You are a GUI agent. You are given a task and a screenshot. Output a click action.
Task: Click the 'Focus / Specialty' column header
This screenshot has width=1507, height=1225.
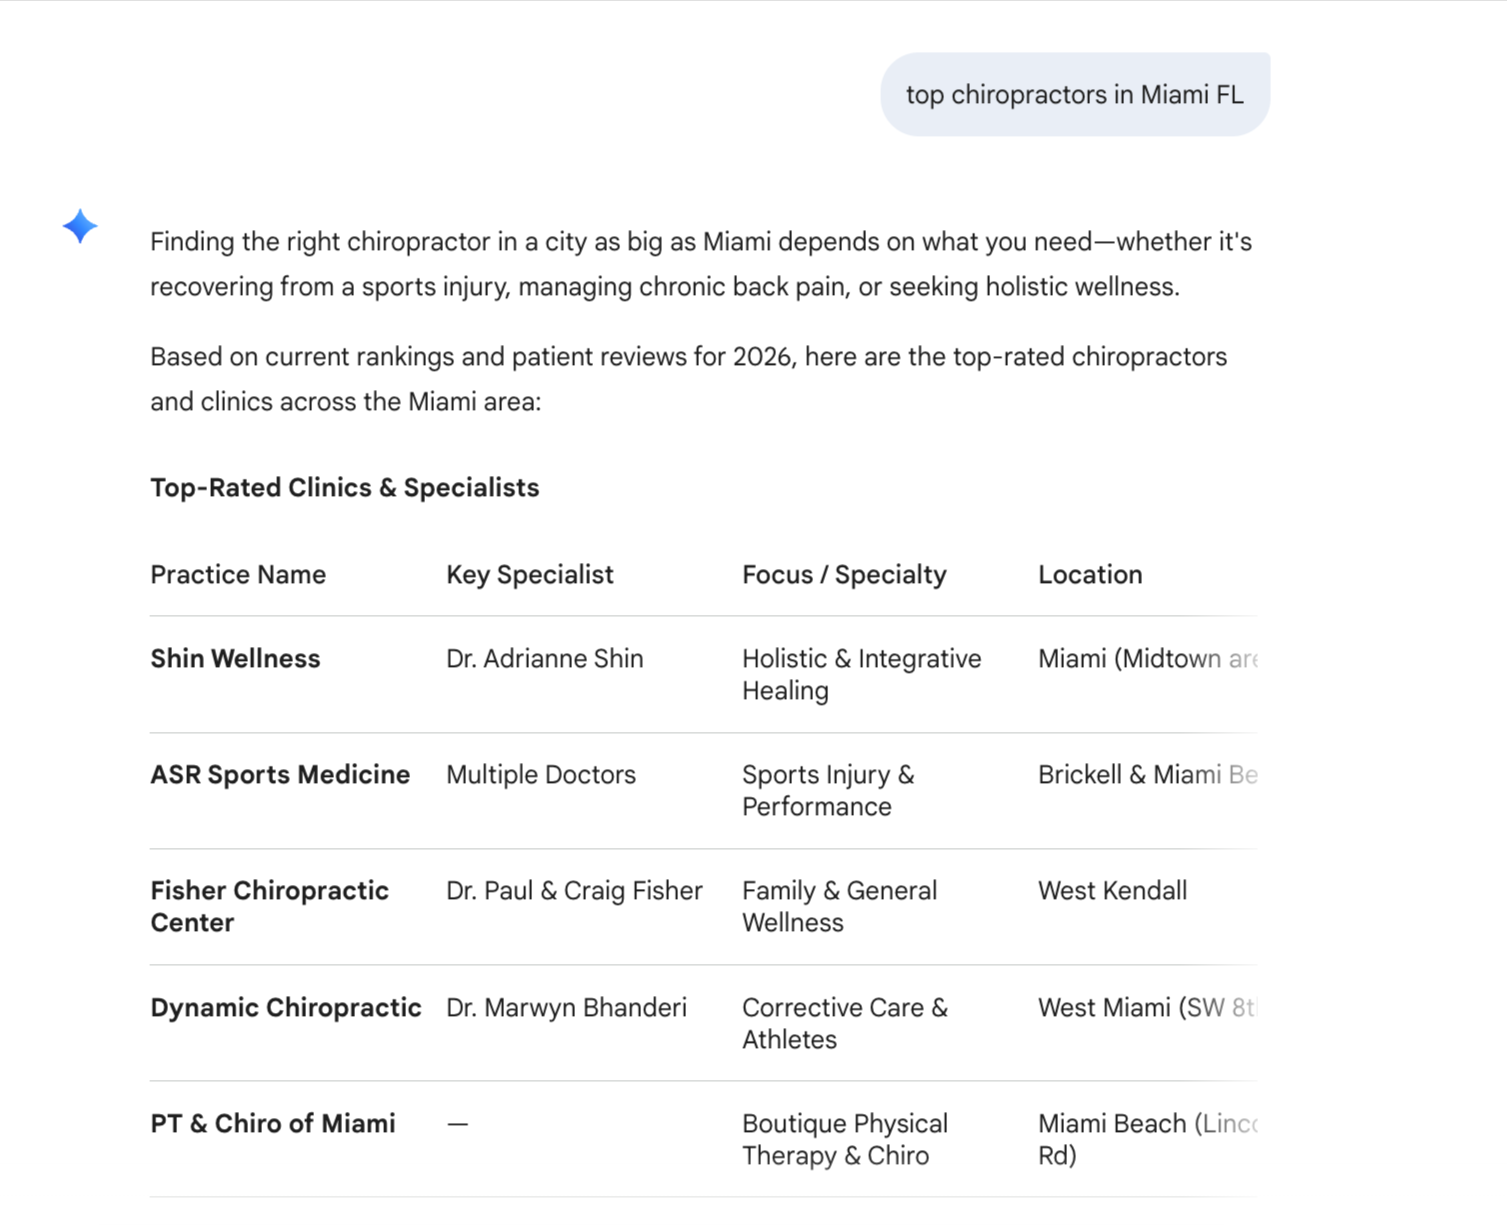point(843,575)
